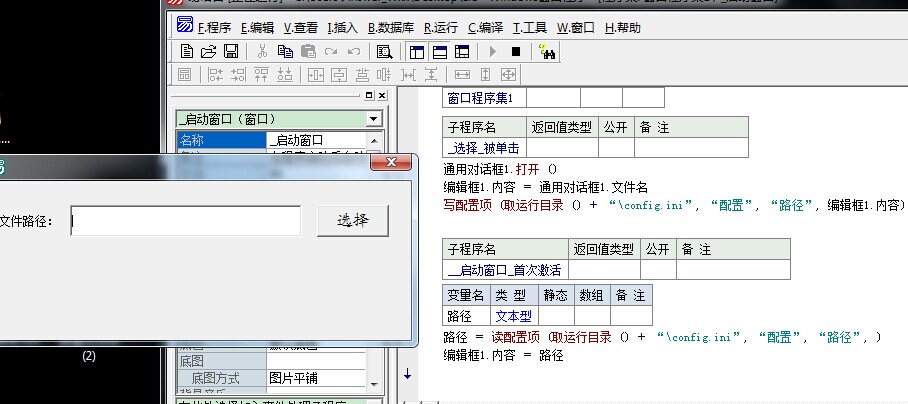
Task: Select the 名称 property row
Action: (x=222, y=140)
